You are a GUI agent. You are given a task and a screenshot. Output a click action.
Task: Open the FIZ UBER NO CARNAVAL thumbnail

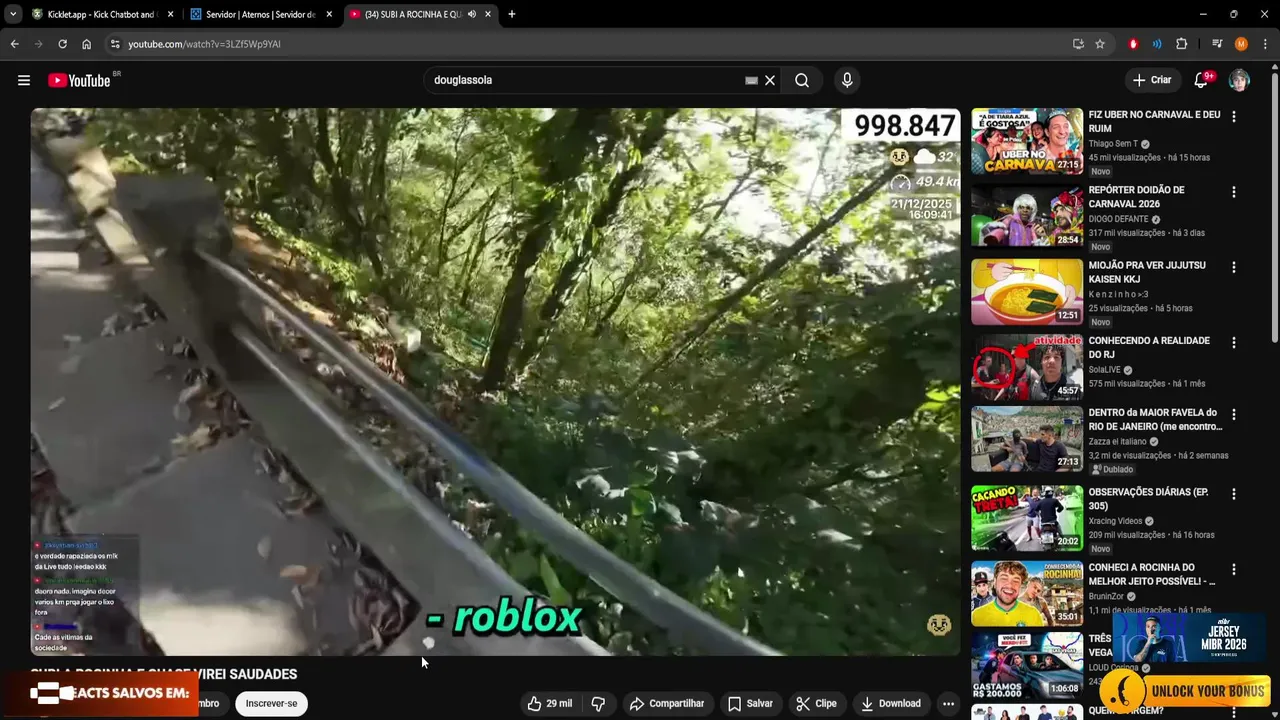coord(1027,141)
